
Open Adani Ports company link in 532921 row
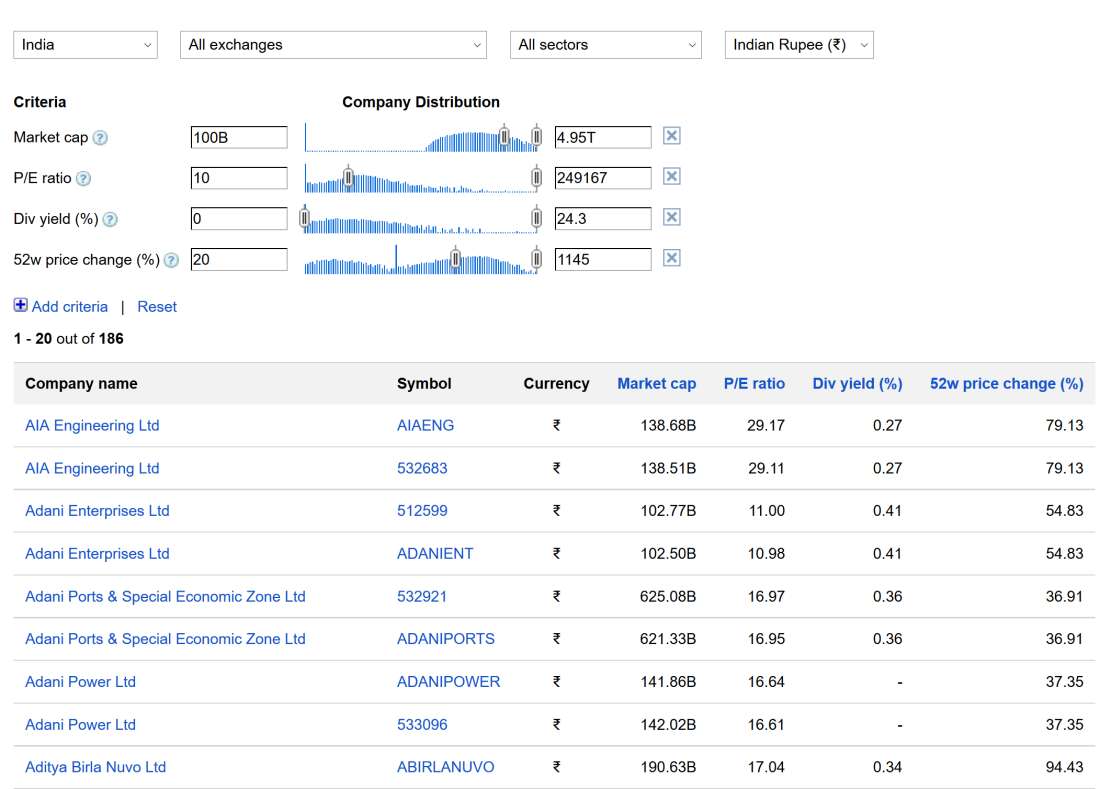[166, 597]
